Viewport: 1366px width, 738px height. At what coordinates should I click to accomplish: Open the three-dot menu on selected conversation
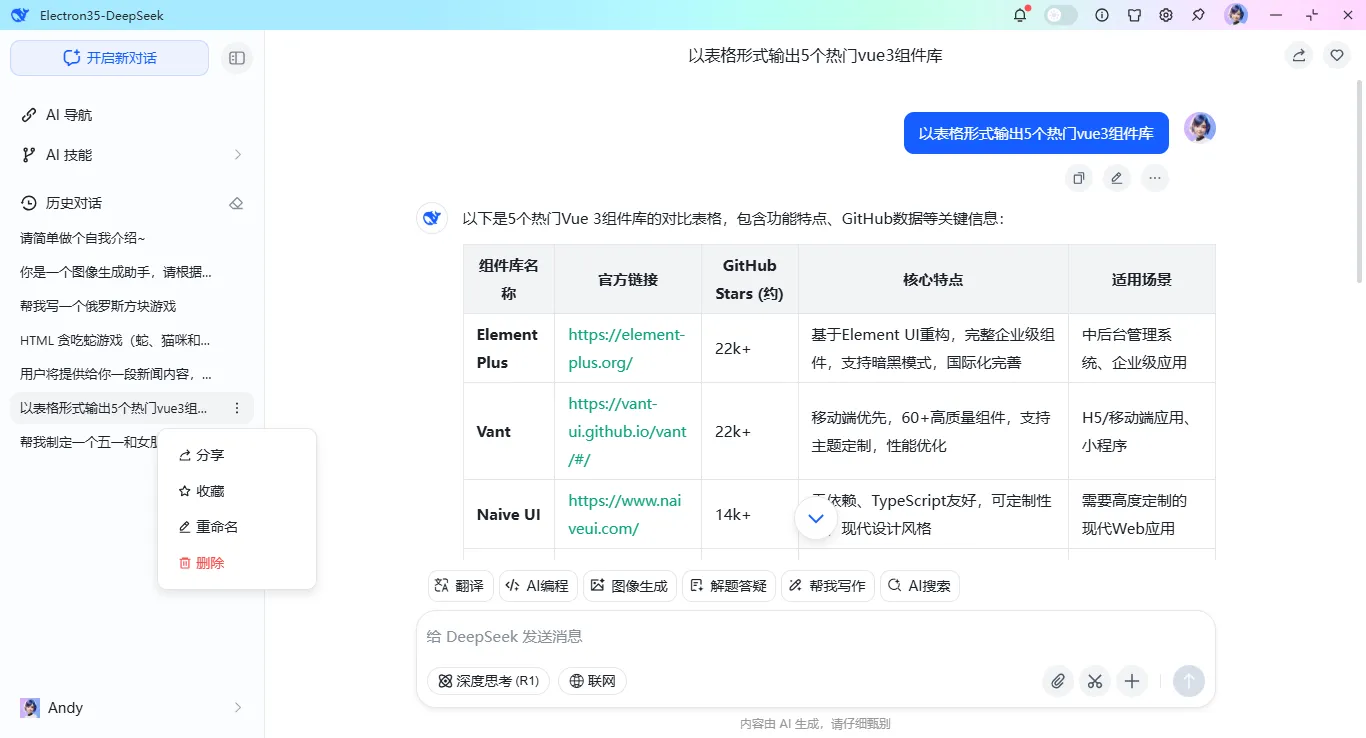(236, 408)
